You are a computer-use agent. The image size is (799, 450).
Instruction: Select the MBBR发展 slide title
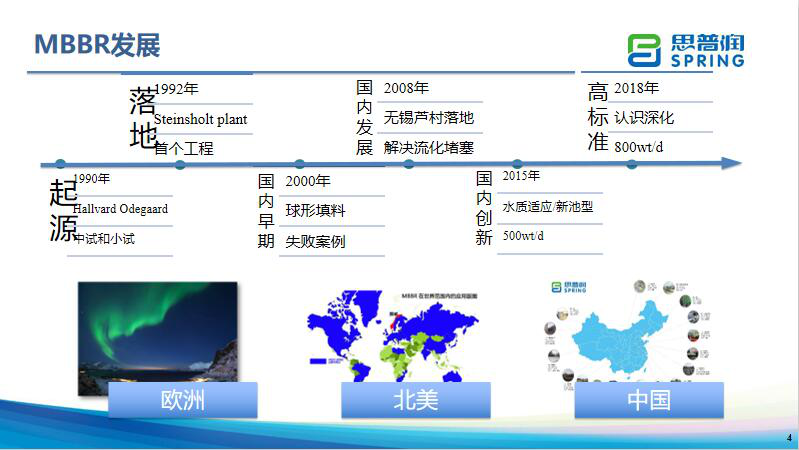97,45
